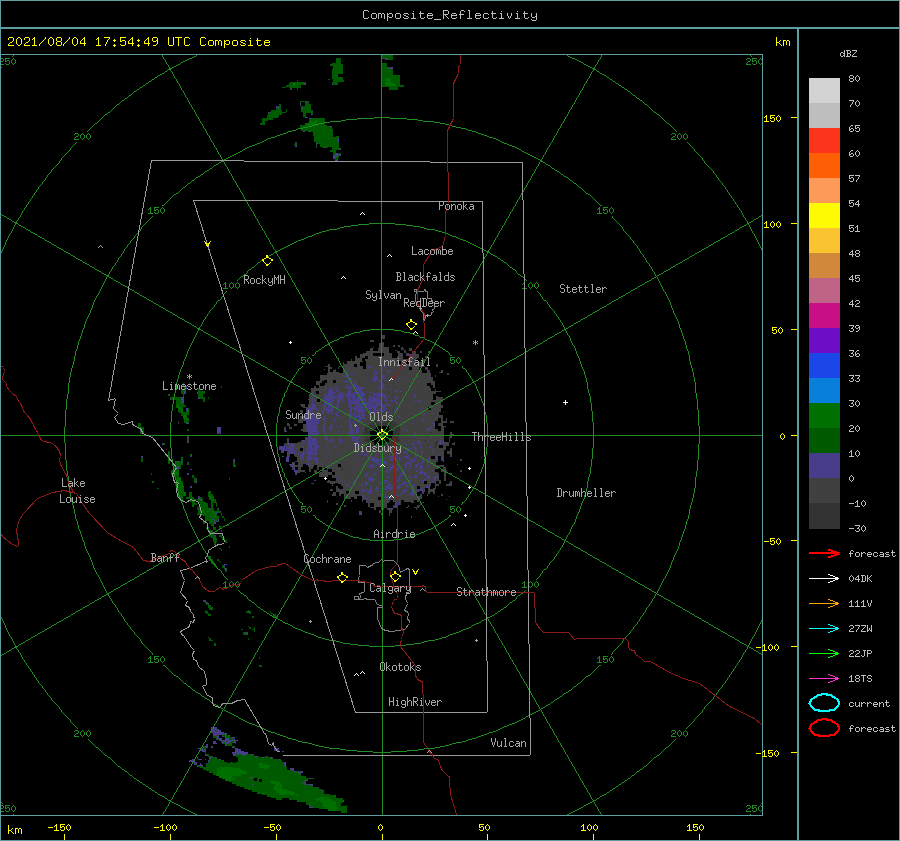Select the dark orange 60 dBZ swatch

pyautogui.click(x=824, y=165)
